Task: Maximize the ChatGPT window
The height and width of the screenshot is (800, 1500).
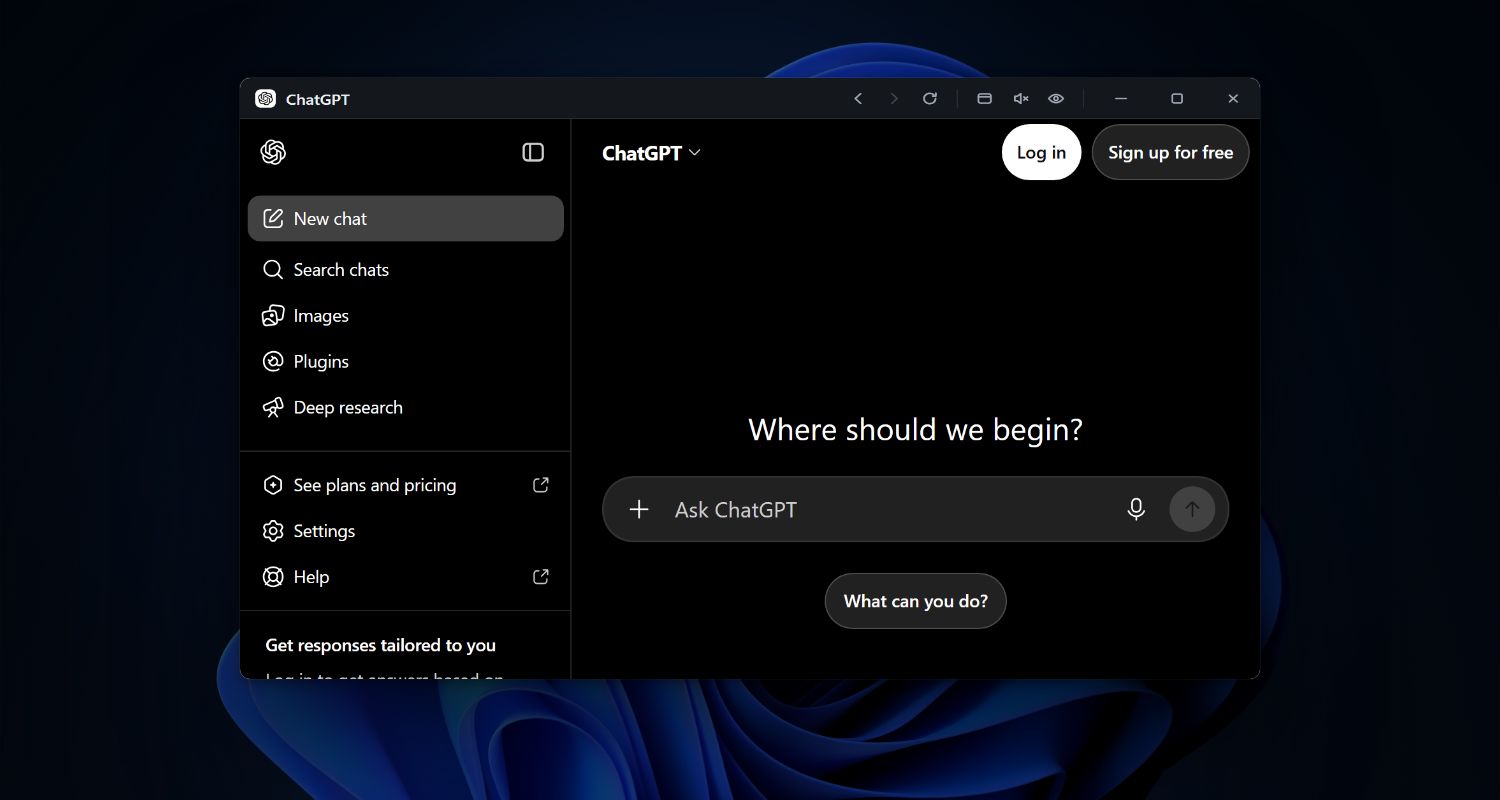Action: [1177, 98]
